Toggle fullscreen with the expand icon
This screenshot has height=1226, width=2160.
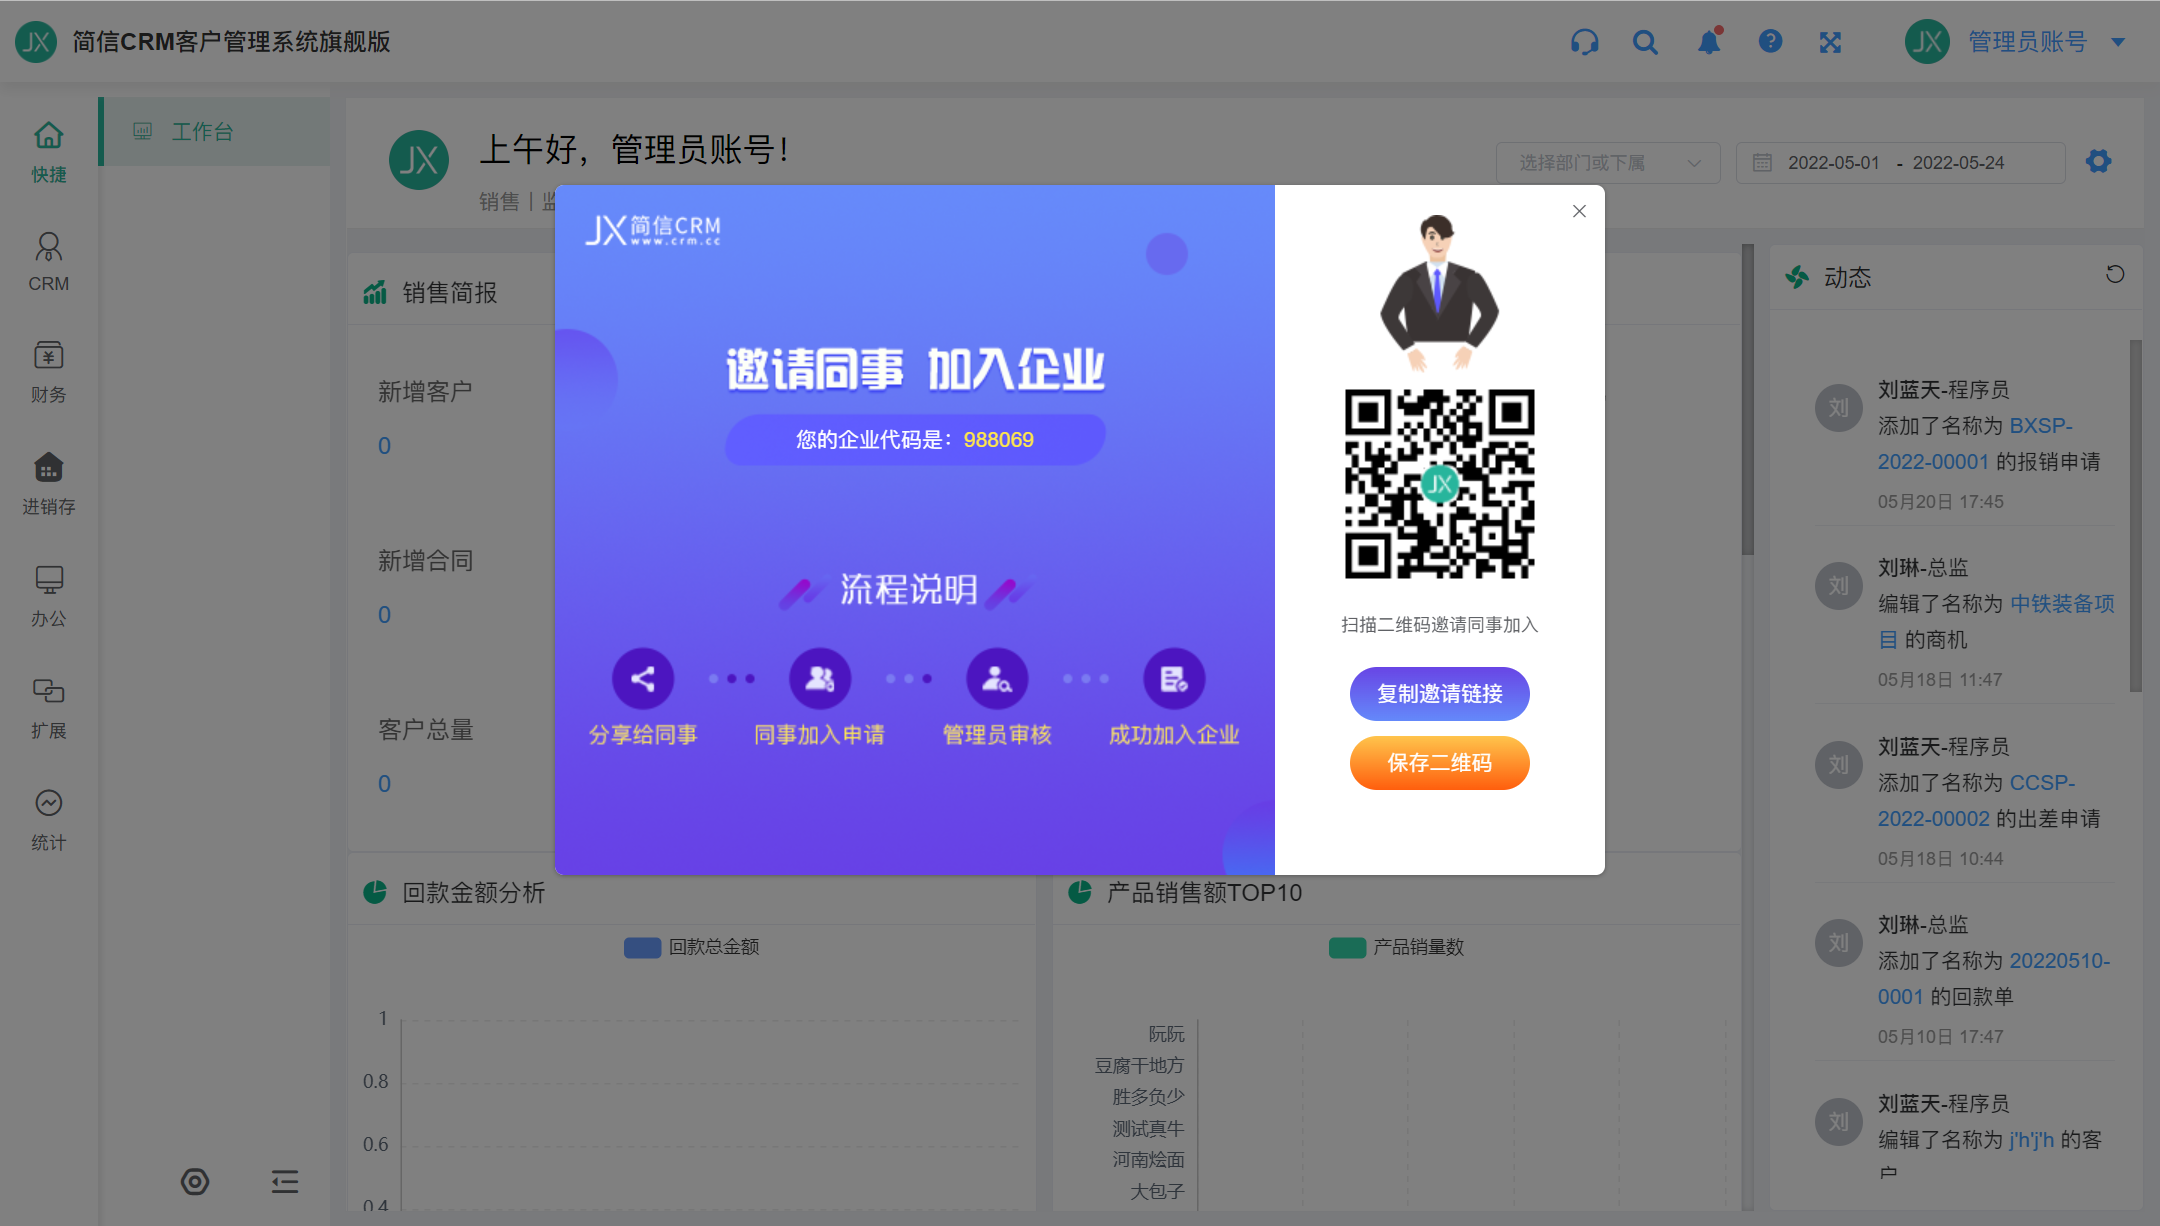pos(1830,42)
